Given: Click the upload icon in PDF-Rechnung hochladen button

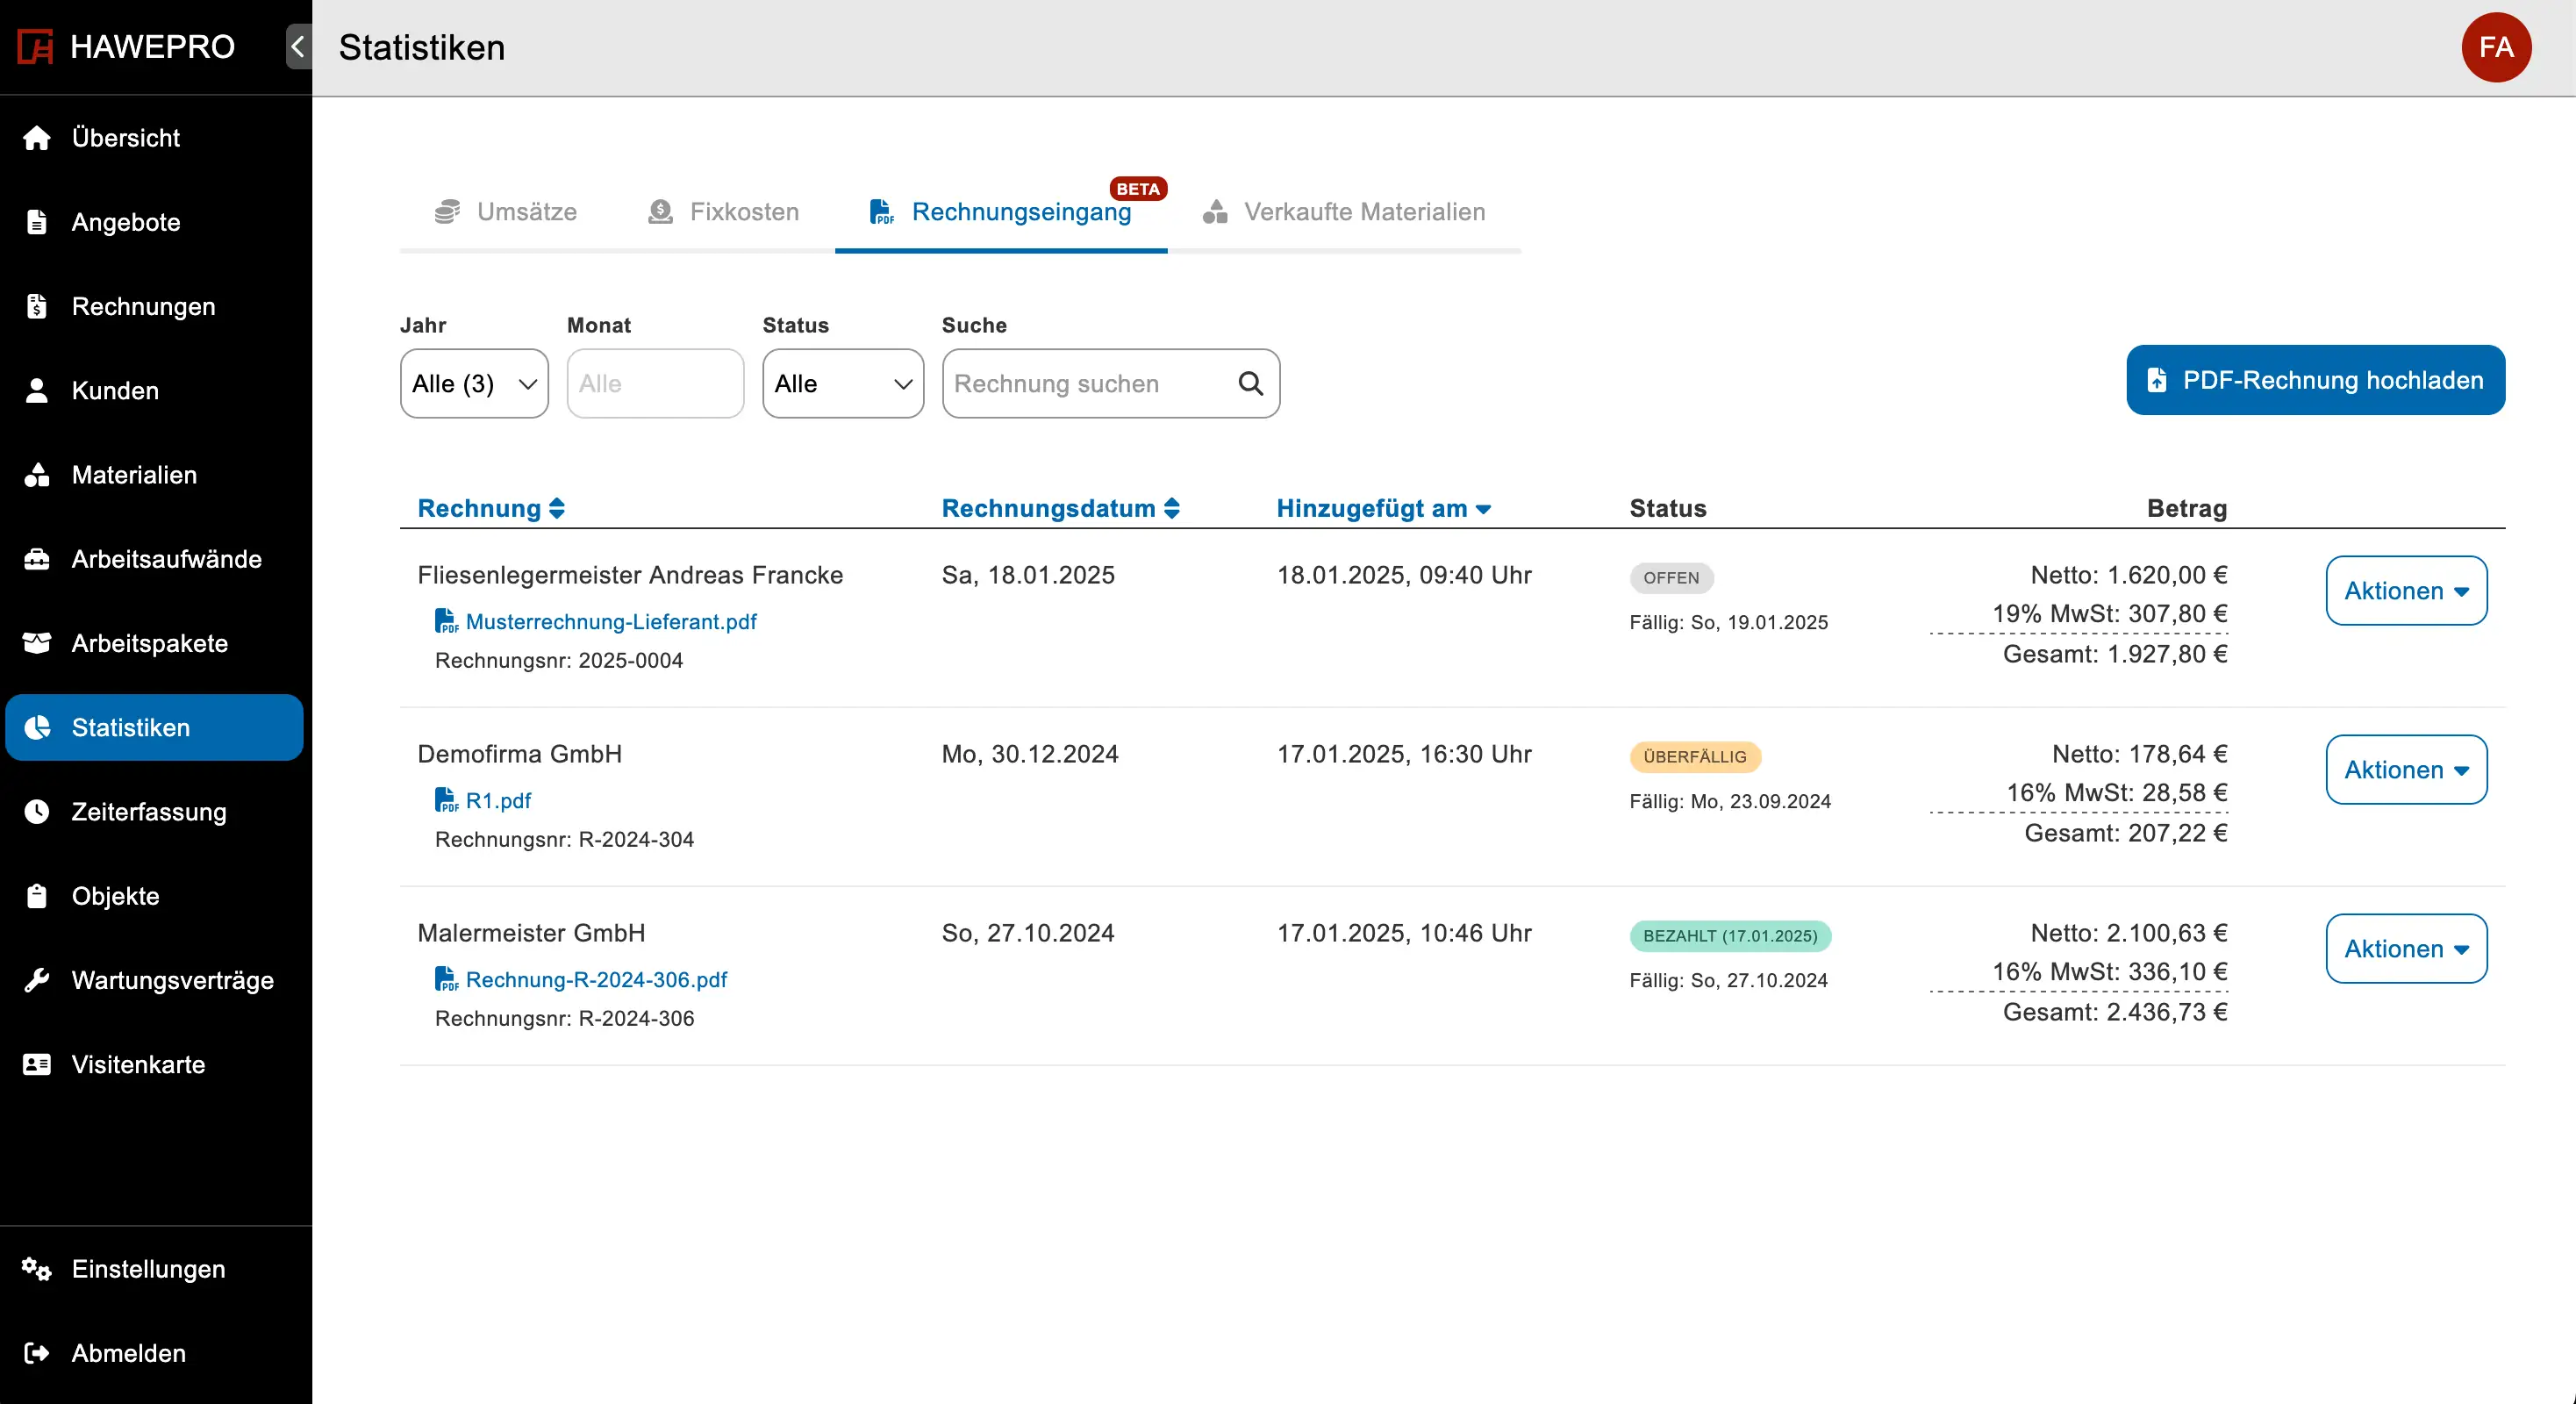Looking at the screenshot, I should click(2157, 380).
